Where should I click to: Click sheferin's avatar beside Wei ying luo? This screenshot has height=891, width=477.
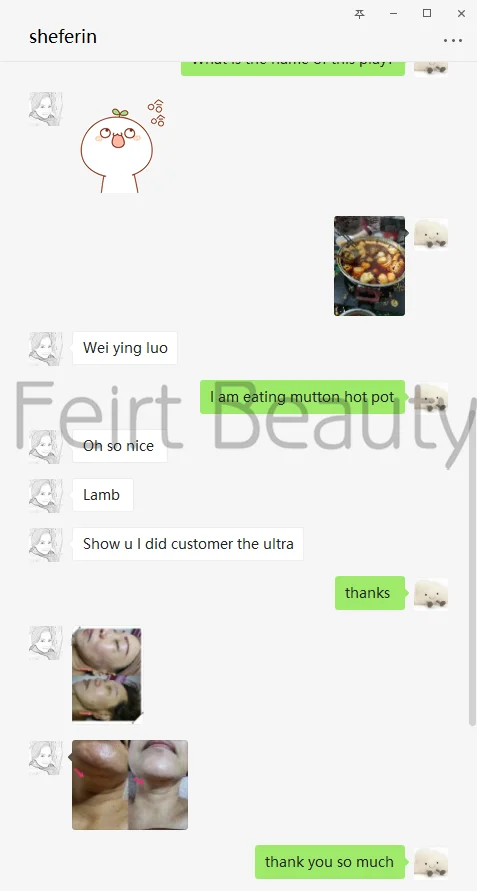click(45, 349)
